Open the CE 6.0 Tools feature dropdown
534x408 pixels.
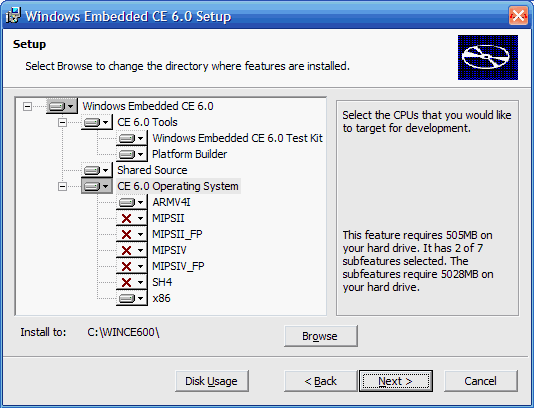click(97, 123)
